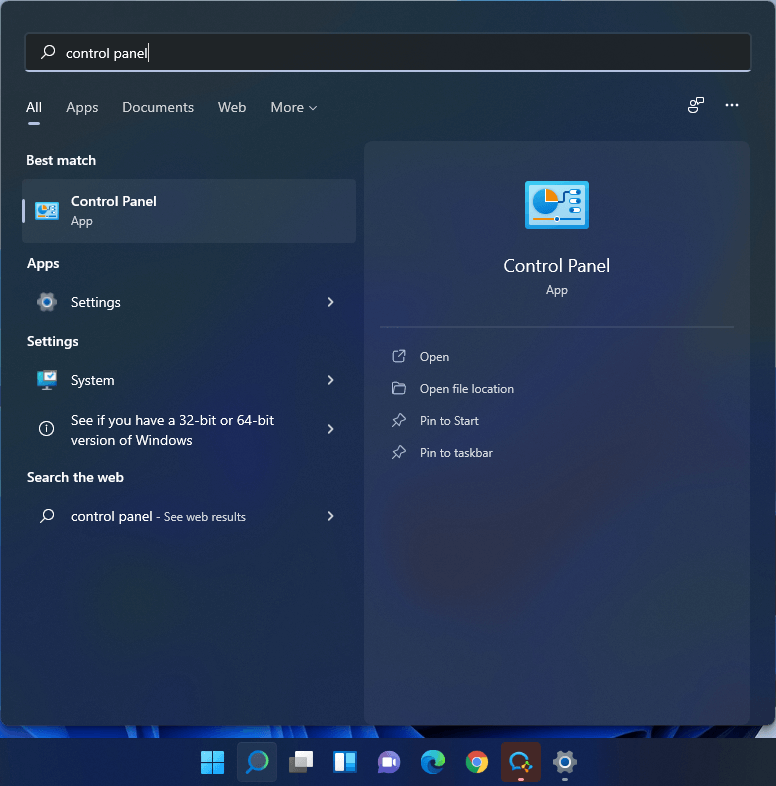This screenshot has height=786, width=776.
Task: Click the folder icon for Open file location
Action: point(399,388)
